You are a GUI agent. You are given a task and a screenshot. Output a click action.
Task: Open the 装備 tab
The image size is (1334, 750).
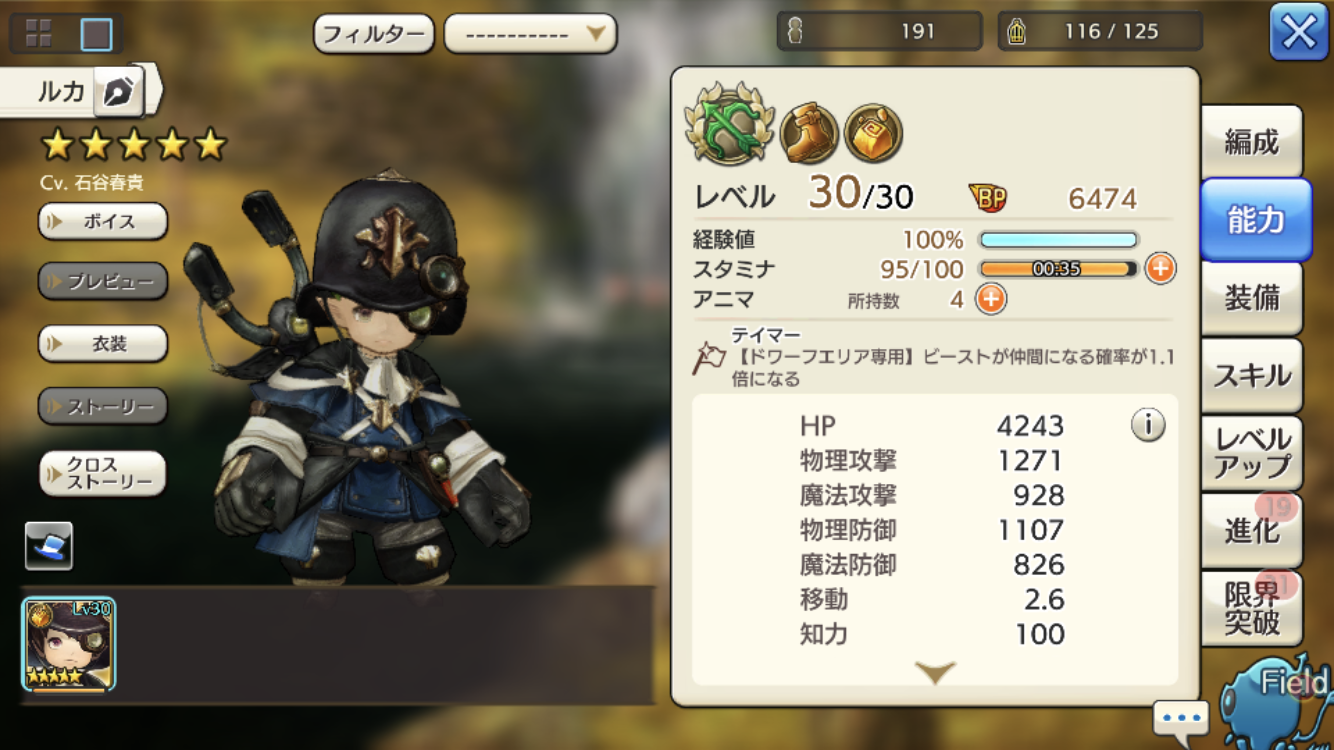pyautogui.click(x=1252, y=298)
